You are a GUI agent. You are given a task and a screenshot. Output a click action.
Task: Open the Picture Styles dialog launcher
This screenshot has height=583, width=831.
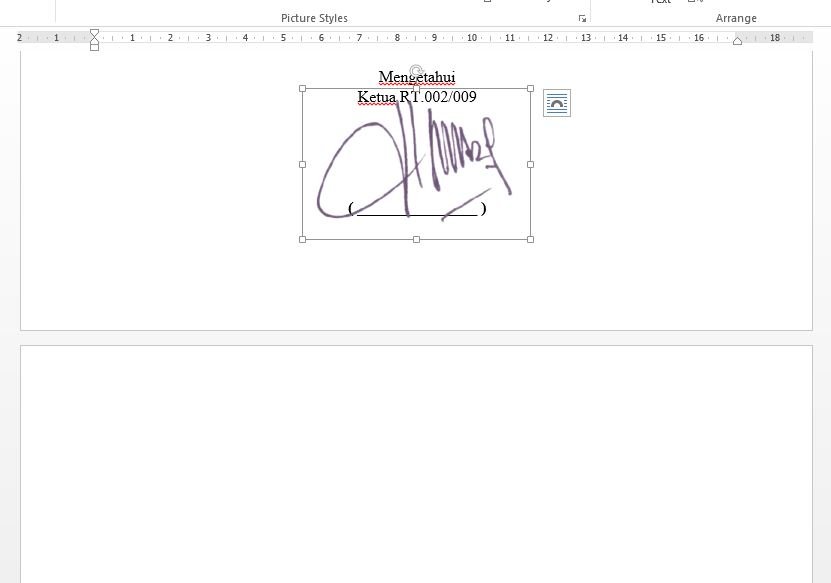(x=582, y=19)
